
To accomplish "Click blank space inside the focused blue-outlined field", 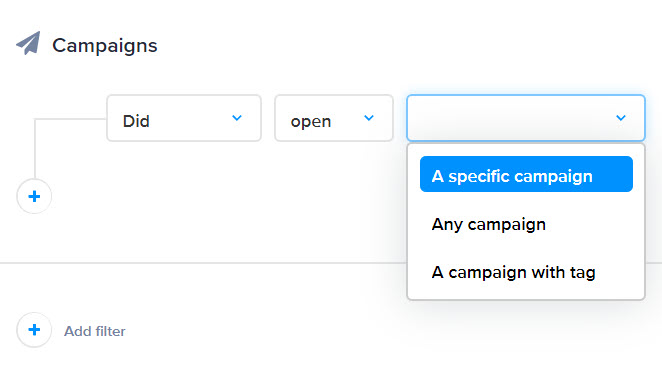I will pos(507,118).
